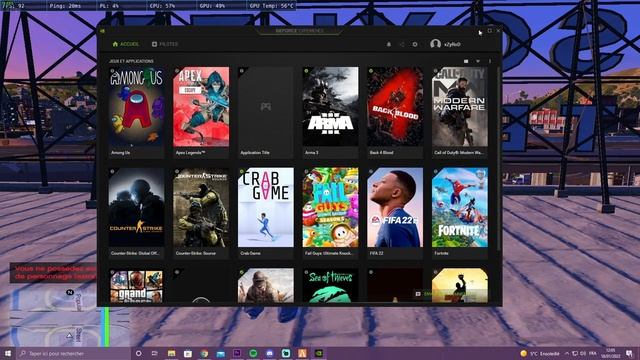640x360 pixels.
Task: Switch to the grid view icon
Action: click(466, 61)
